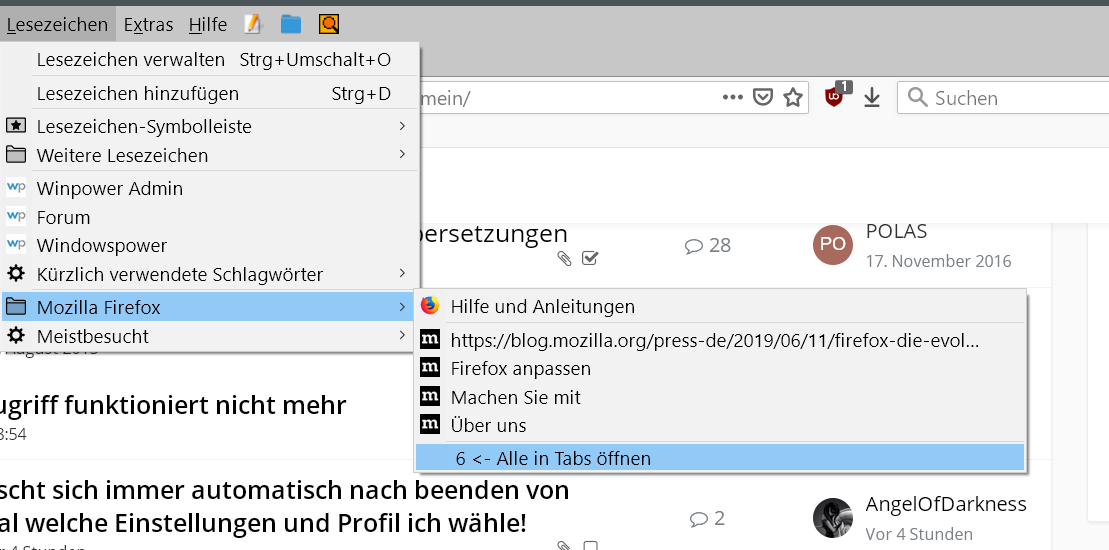The height and width of the screenshot is (550, 1109).
Task: Click the notepad icon in the menu bar
Action: click(253, 24)
